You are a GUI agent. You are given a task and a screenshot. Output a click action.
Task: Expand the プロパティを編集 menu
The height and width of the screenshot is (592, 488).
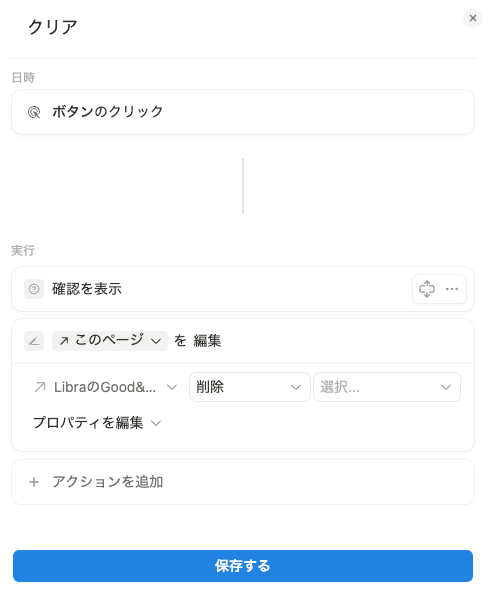click(97, 423)
